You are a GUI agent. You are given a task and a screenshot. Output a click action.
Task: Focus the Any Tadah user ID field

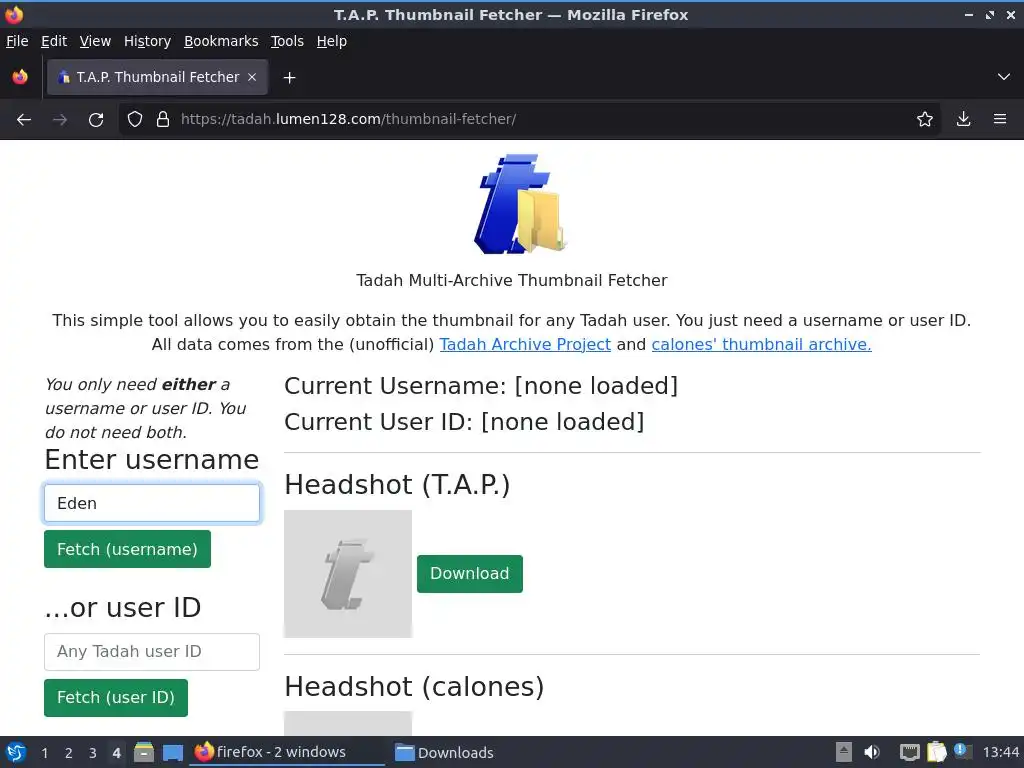tap(152, 652)
